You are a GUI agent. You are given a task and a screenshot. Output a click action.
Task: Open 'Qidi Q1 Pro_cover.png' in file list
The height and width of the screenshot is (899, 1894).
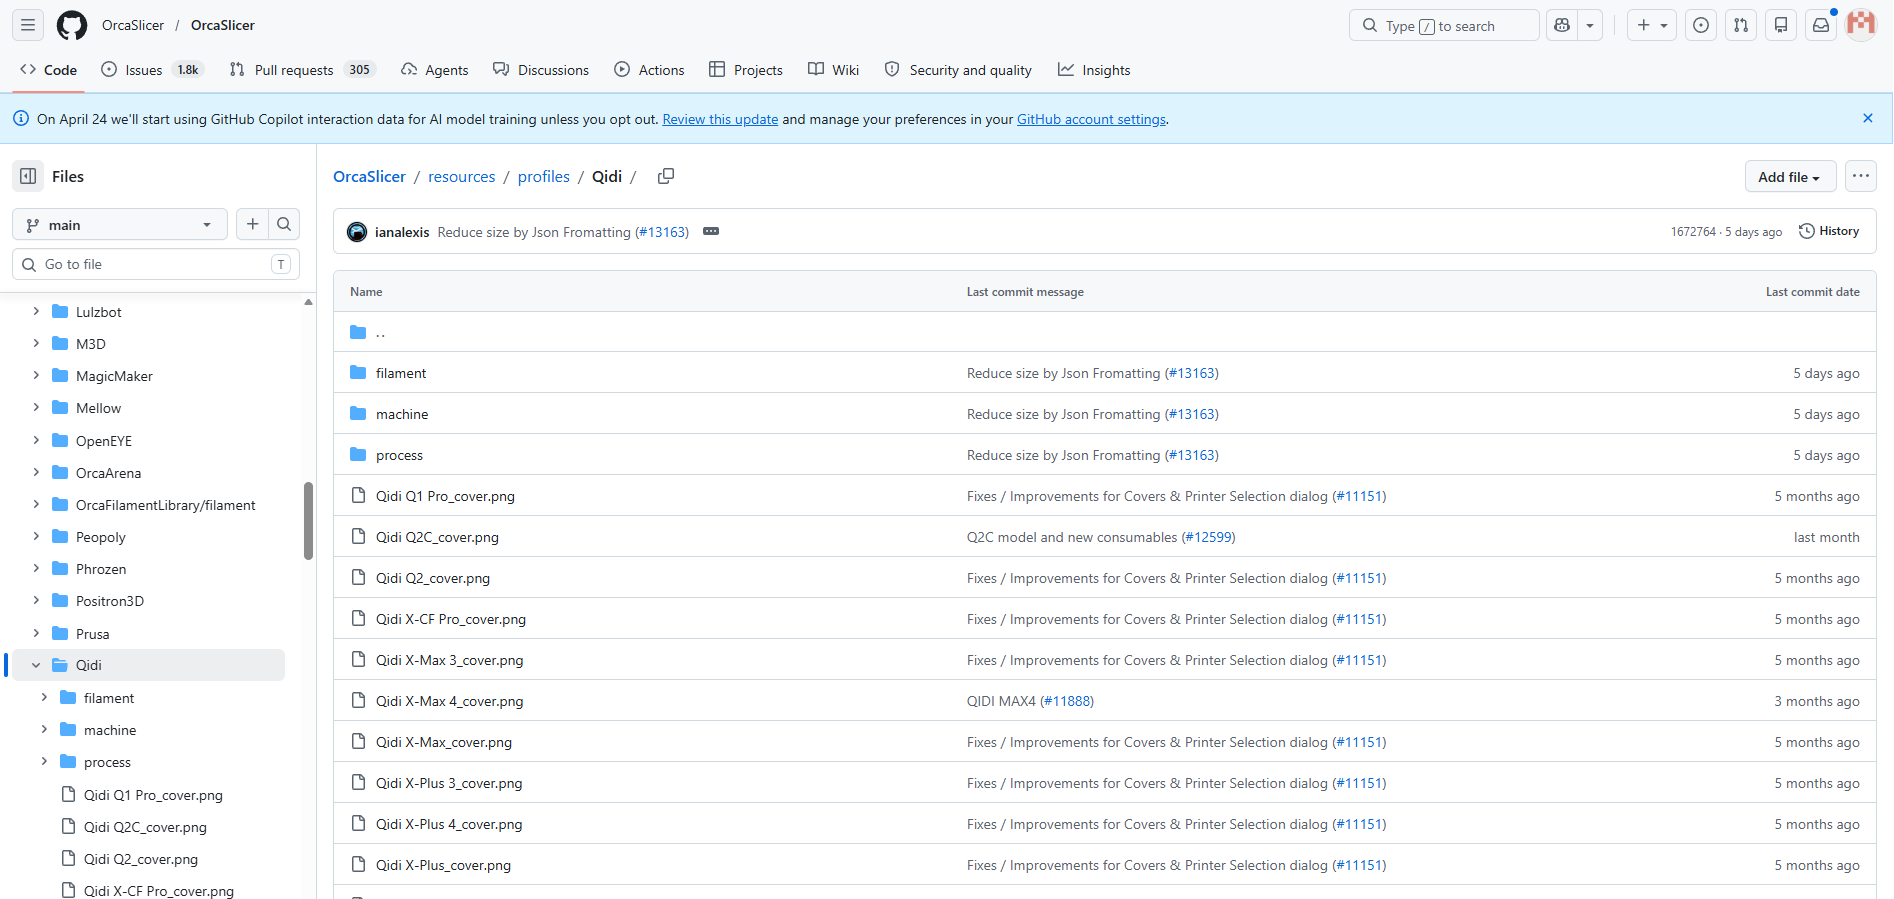[445, 496]
